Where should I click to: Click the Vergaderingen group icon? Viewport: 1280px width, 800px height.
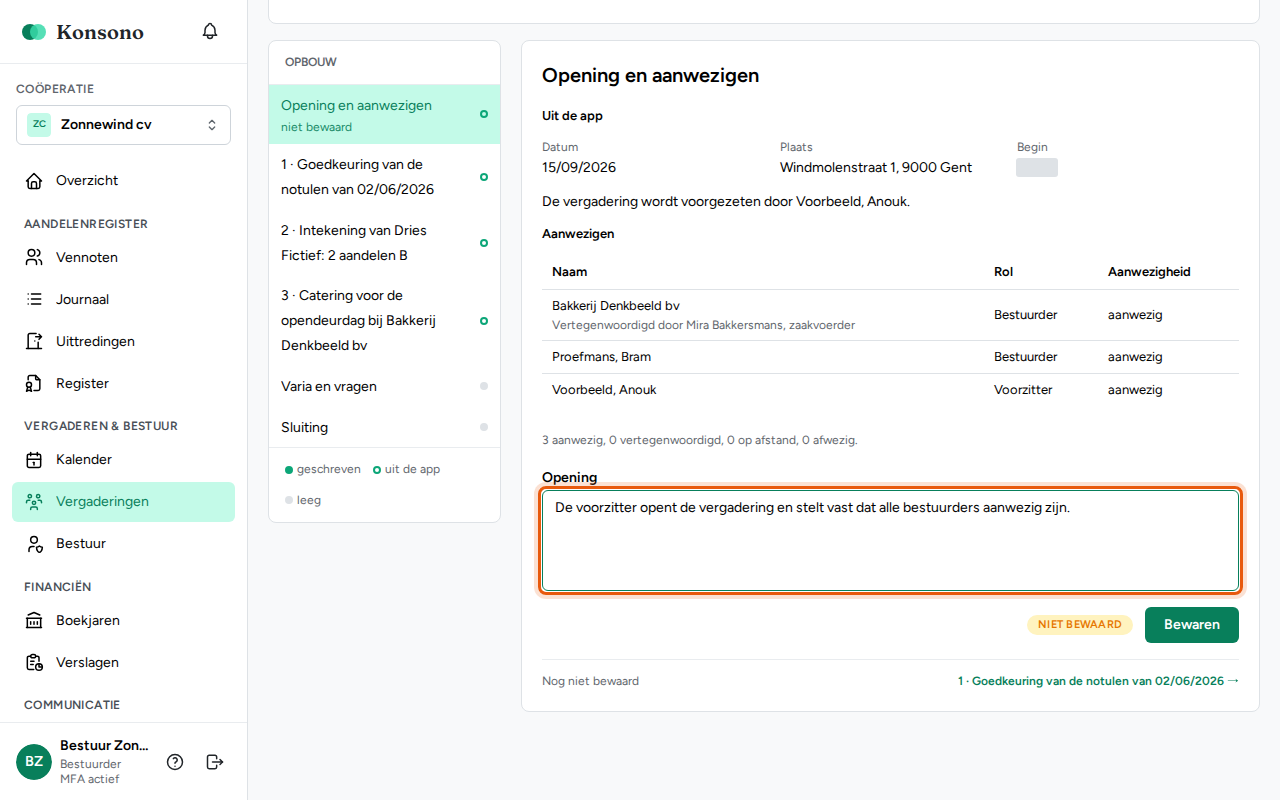(x=34, y=502)
